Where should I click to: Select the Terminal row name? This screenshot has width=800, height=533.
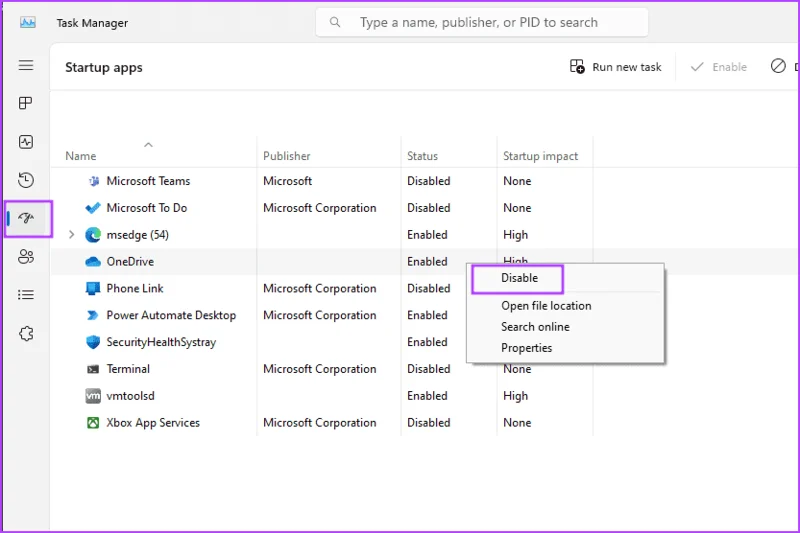click(128, 369)
